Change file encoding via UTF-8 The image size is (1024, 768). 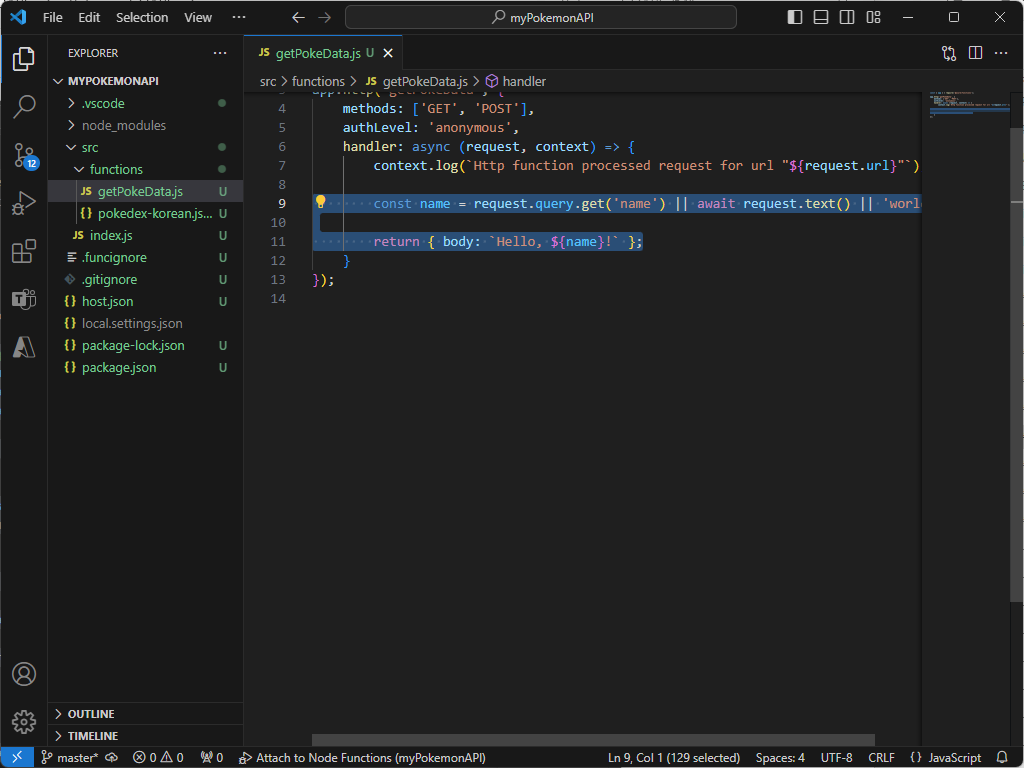pos(837,758)
